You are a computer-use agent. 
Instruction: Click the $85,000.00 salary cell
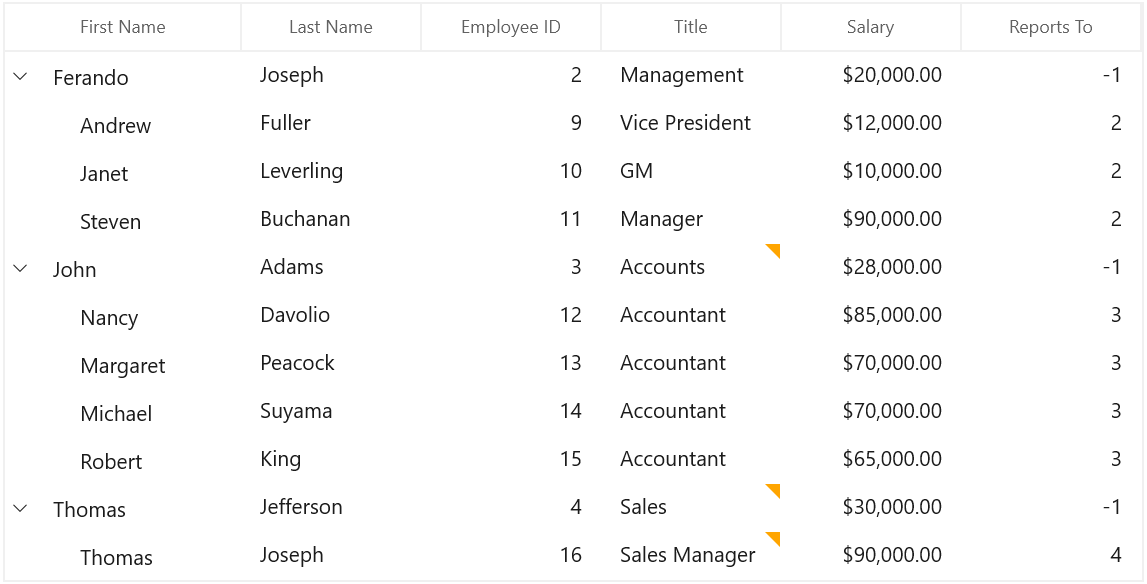[870, 315]
